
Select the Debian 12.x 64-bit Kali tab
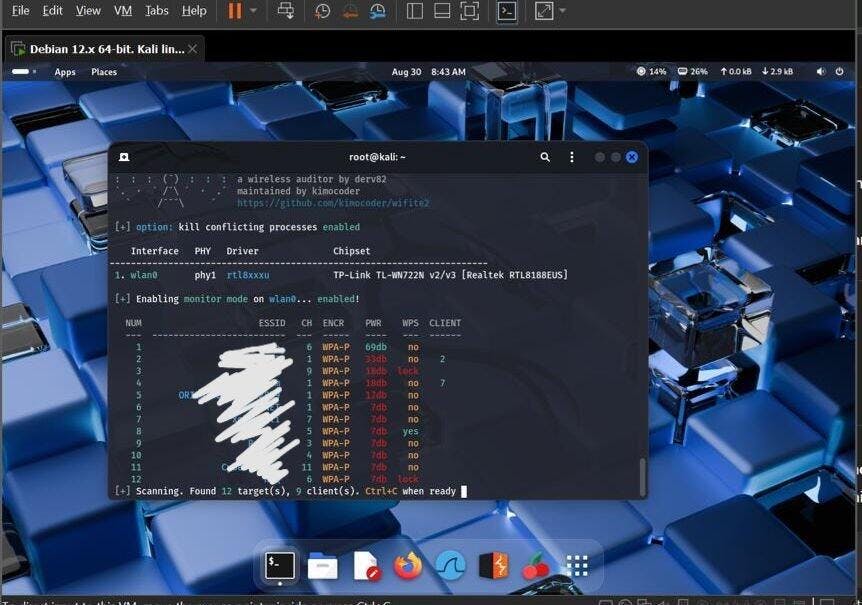98,49
